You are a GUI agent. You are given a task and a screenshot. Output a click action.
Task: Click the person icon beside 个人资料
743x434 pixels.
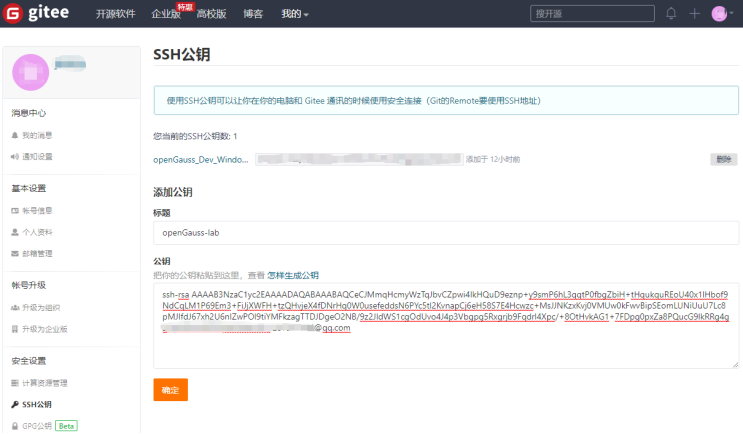click(15, 232)
